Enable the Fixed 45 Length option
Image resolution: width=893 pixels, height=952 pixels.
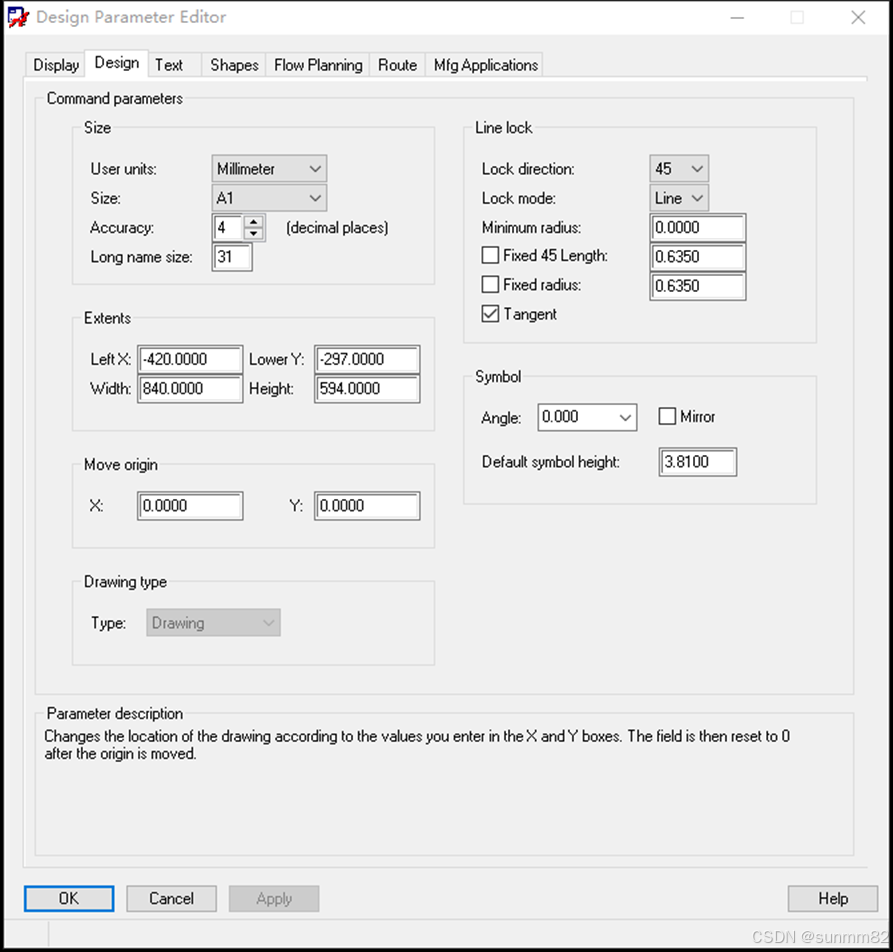click(490, 255)
